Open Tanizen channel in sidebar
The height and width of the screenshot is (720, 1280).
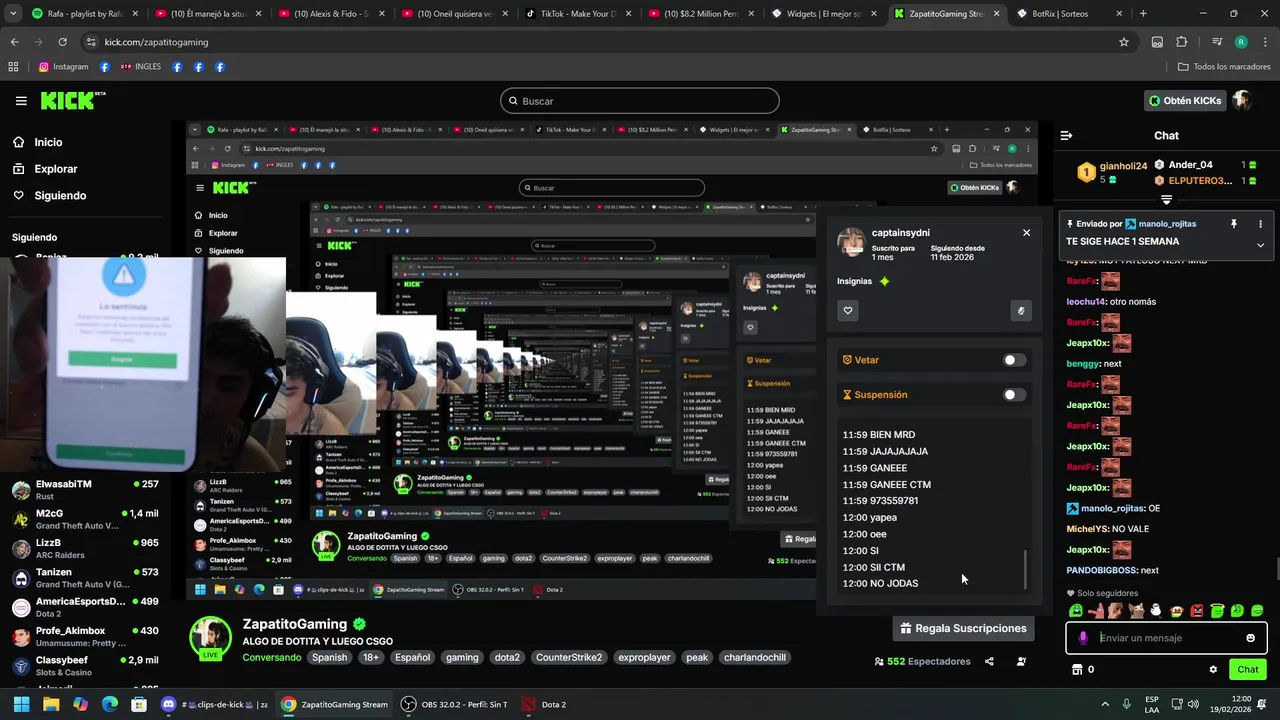[86, 578]
